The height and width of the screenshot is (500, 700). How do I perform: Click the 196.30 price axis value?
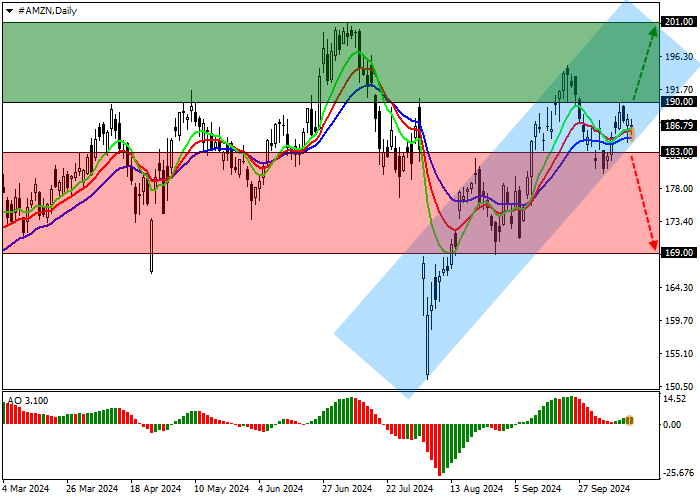click(679, 57)
